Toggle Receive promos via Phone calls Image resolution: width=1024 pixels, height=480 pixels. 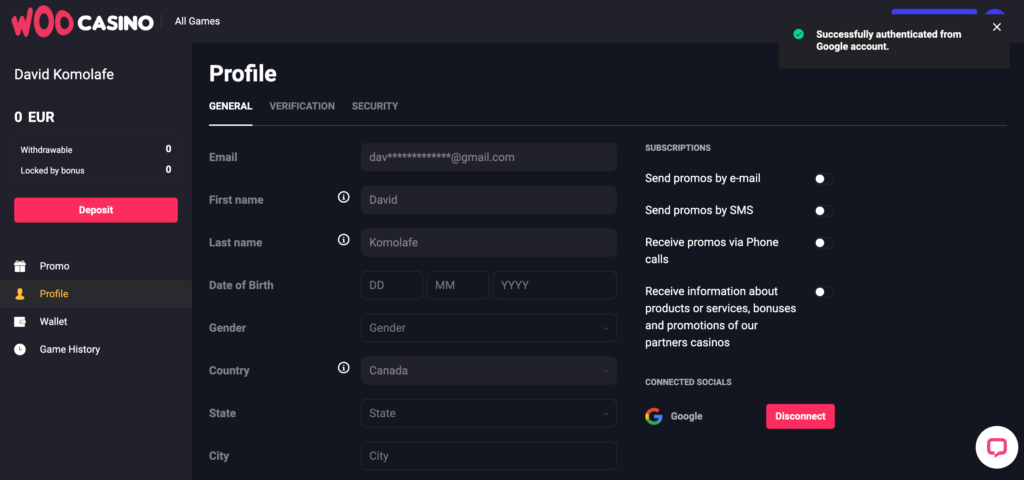pos(824,243)
